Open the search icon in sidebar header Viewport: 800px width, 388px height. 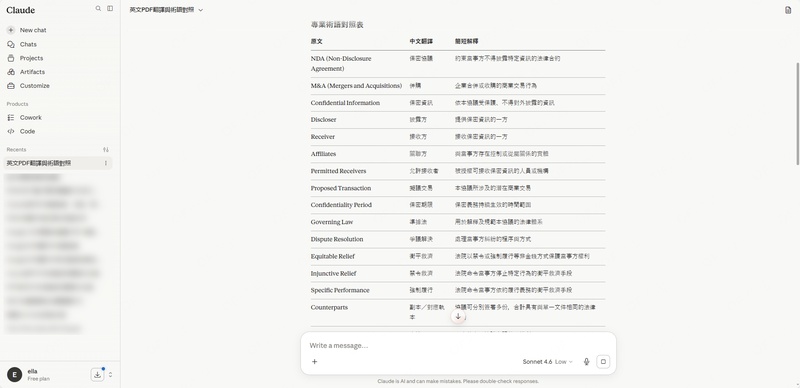point(98,9)
